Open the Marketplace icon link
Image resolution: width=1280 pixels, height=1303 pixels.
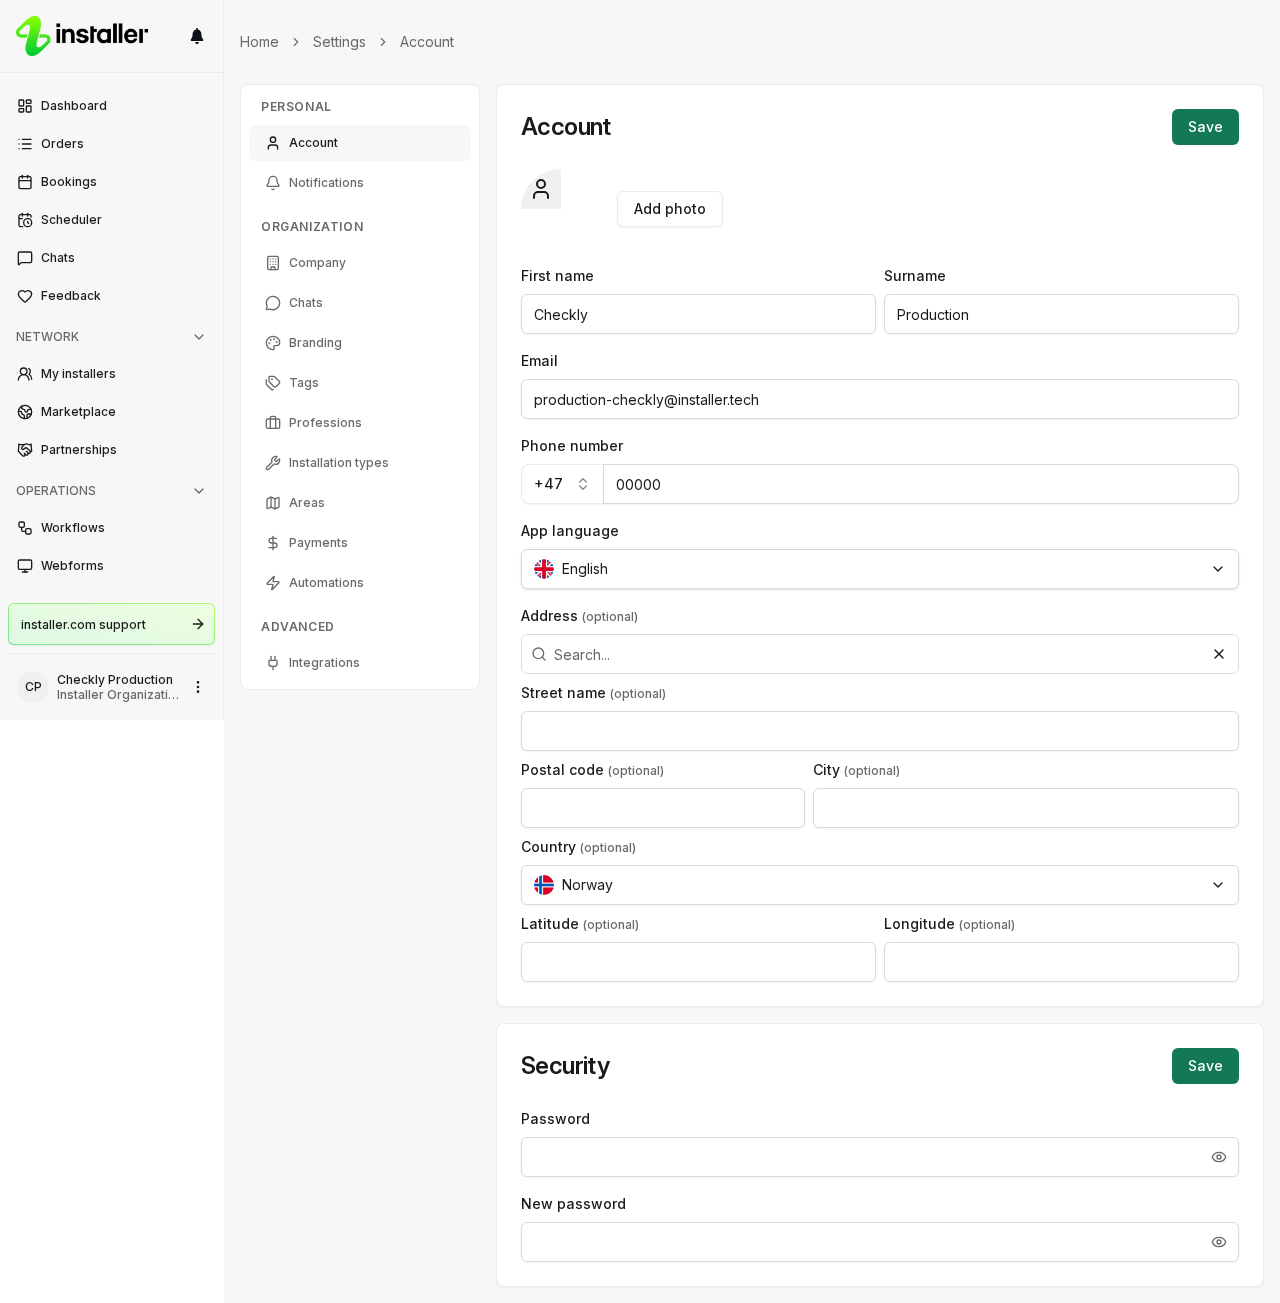tap(25, 412)
